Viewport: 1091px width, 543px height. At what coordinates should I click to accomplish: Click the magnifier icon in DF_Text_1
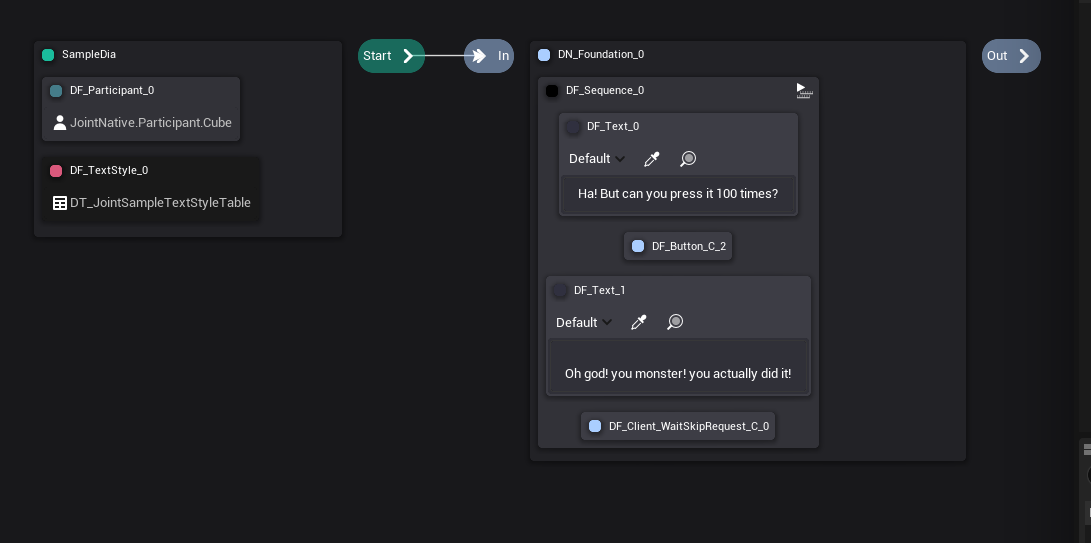pos(675,322)
